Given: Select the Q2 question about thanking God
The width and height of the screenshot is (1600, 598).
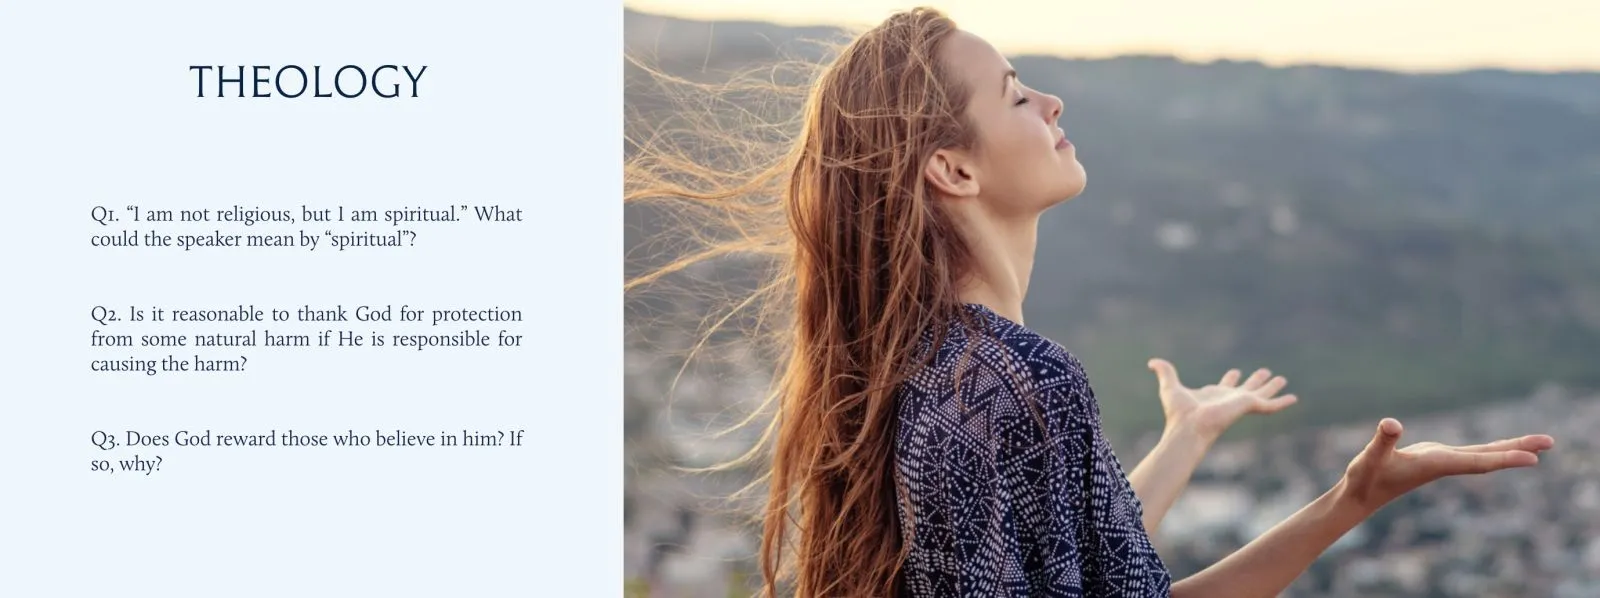Looking at the screenshot, I should pos(306,339).
